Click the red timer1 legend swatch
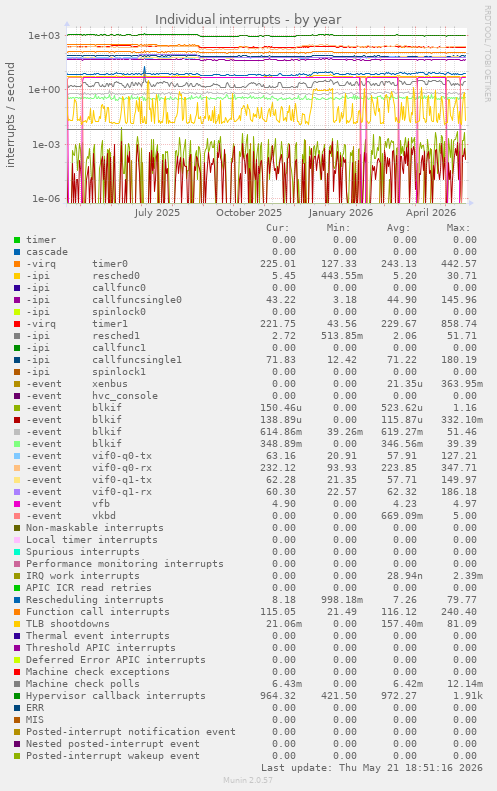Screen dimensions: 497x791 (17, 324)
